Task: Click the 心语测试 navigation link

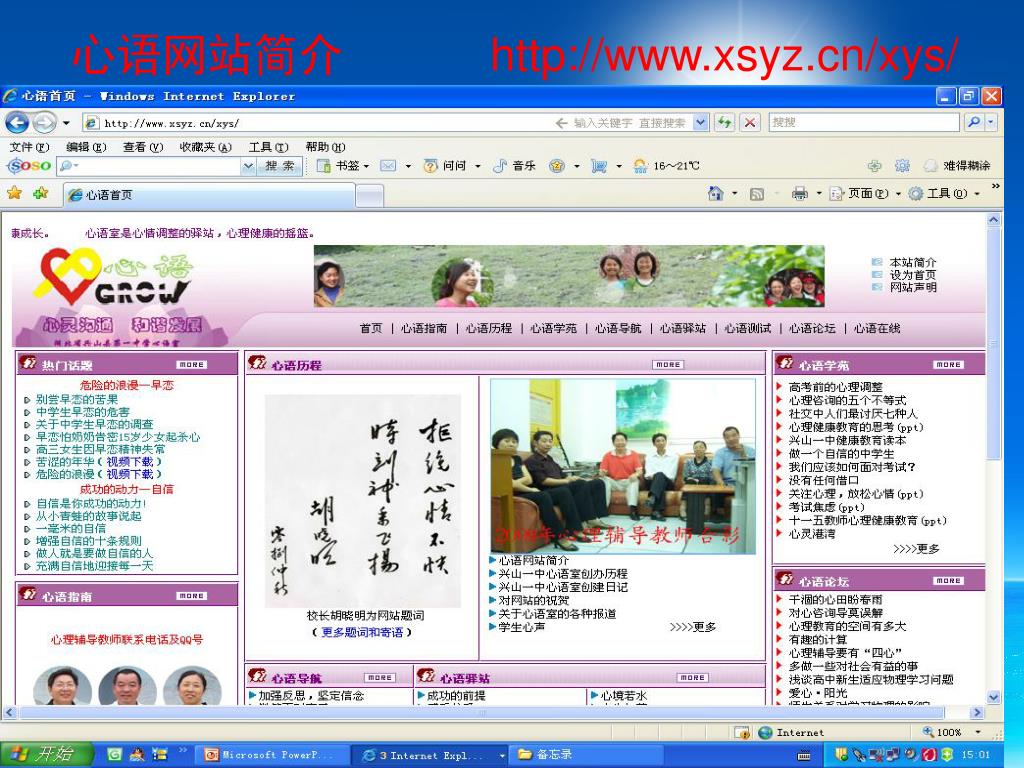Action: (x=747, y=328)
